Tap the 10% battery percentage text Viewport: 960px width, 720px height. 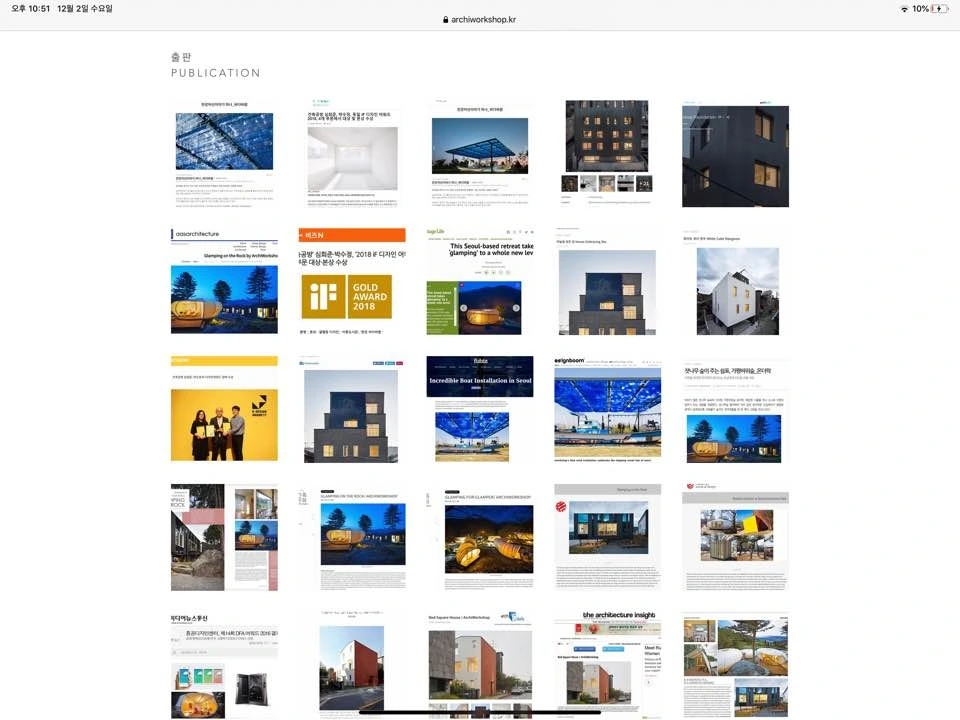920,9
